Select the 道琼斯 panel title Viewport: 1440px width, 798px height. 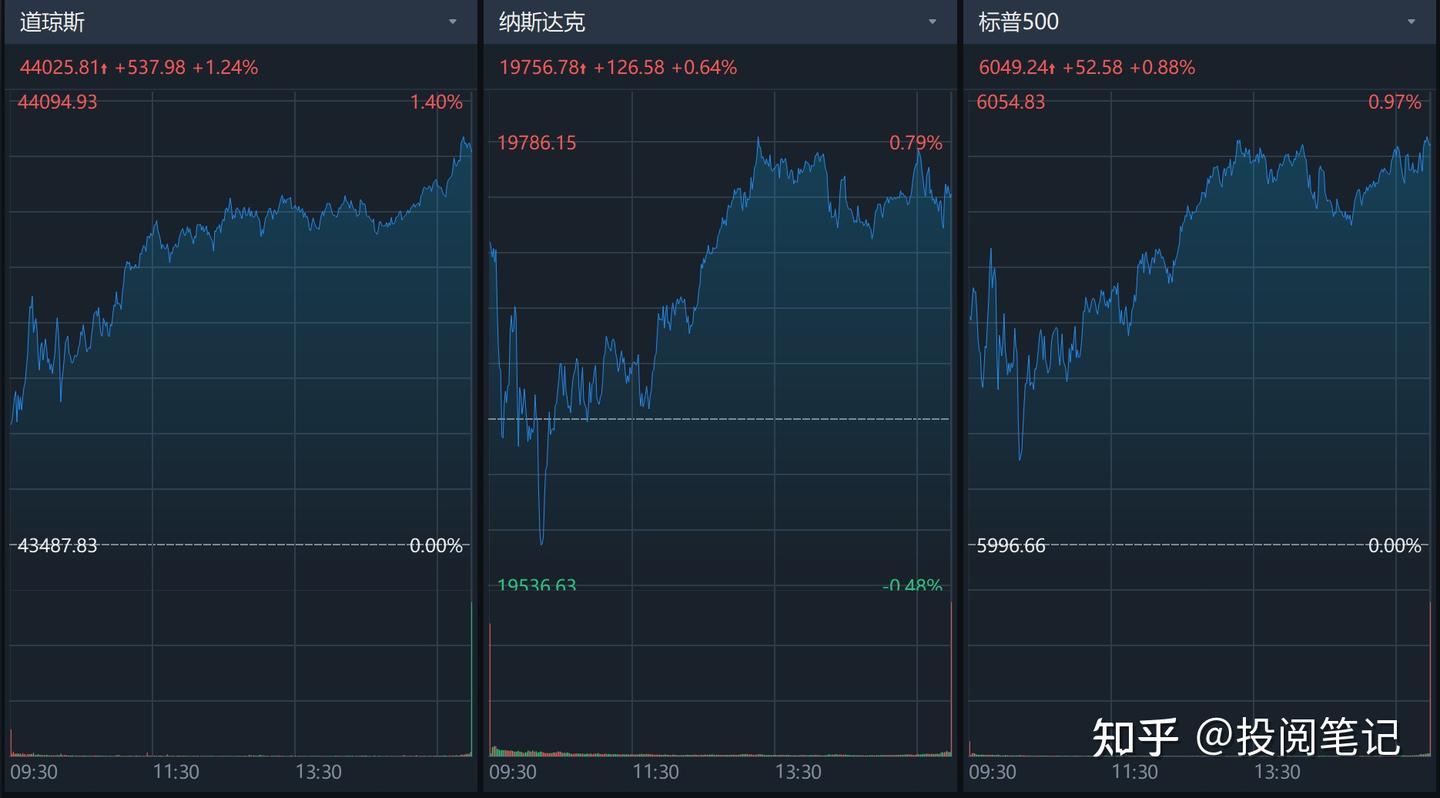point(52,22)
